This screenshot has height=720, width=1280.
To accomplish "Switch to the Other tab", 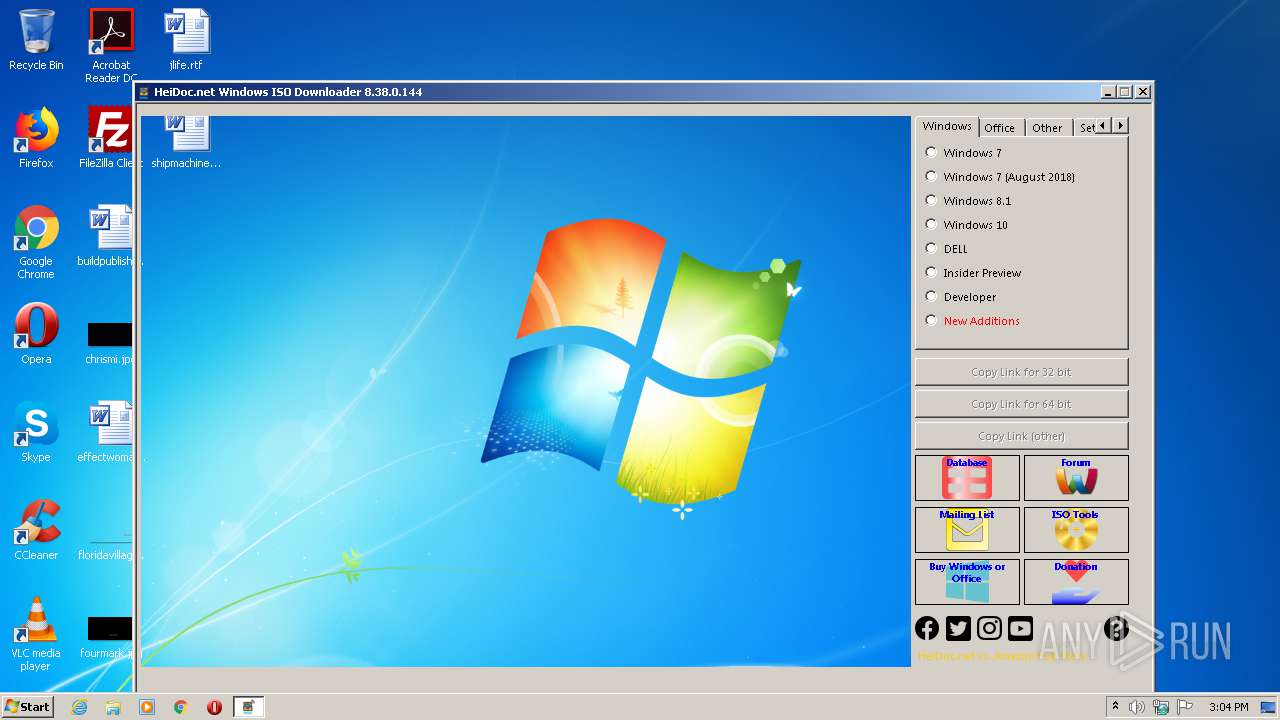I will (1047, 128).
